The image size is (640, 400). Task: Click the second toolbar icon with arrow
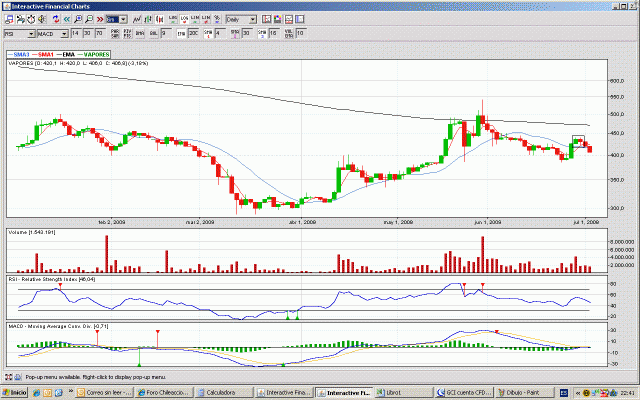pyautogui.click(x=20, y=19)
